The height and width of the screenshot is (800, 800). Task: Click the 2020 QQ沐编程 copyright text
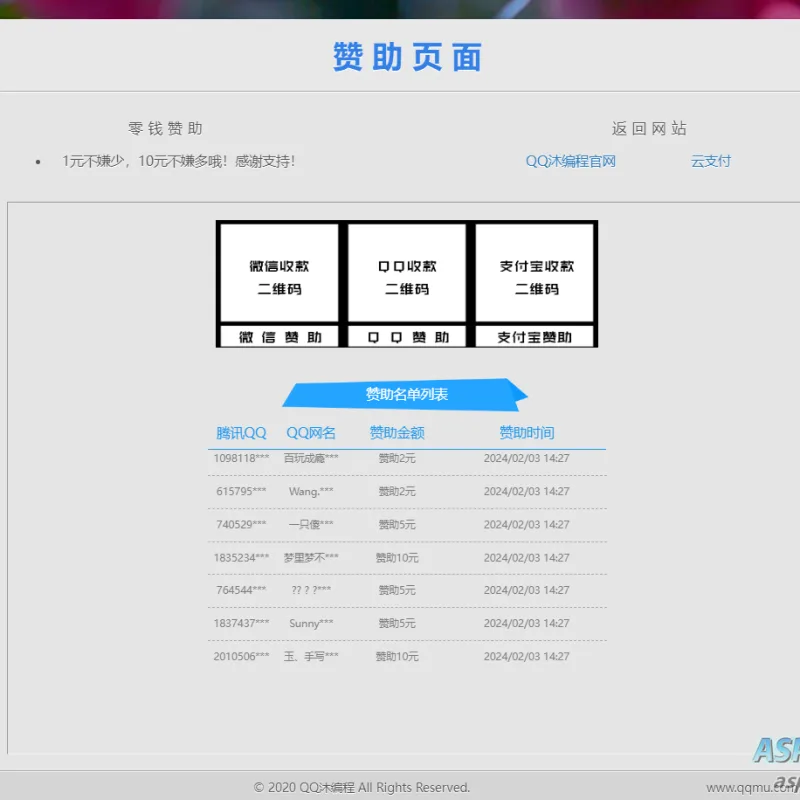click(362, 787)
